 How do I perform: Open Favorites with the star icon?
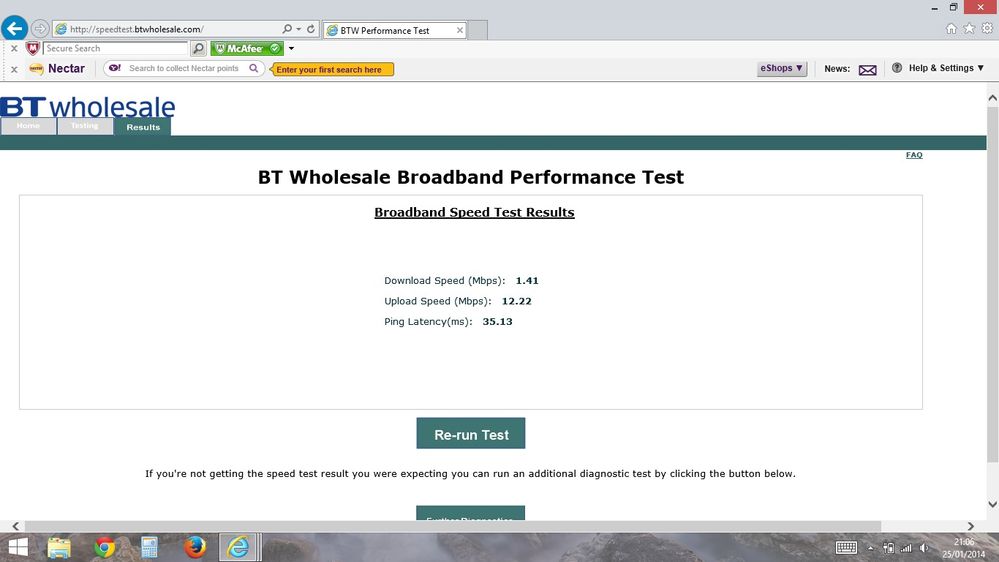click(x=969, y=29)
